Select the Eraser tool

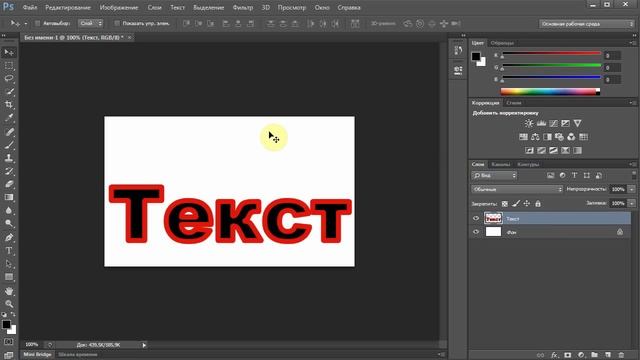click(9, 184)
